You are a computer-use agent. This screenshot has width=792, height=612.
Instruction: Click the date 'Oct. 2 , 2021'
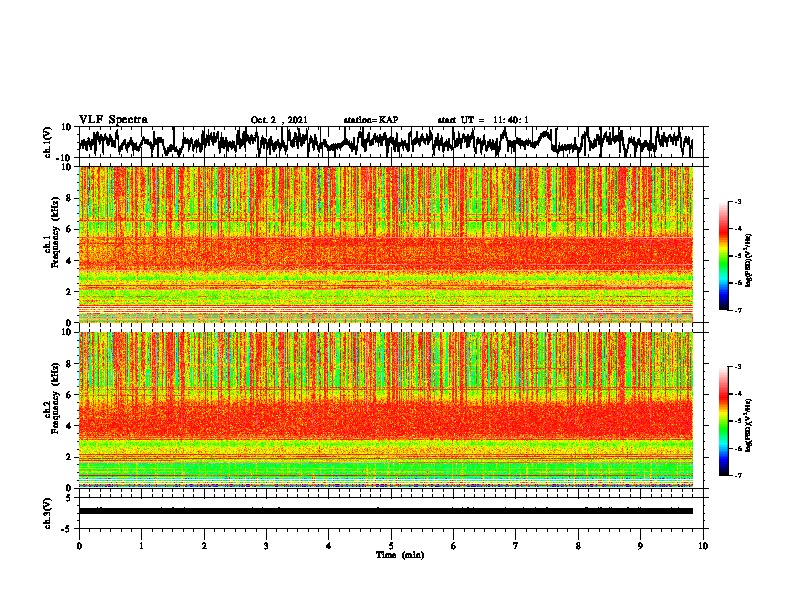coord(279,120)
